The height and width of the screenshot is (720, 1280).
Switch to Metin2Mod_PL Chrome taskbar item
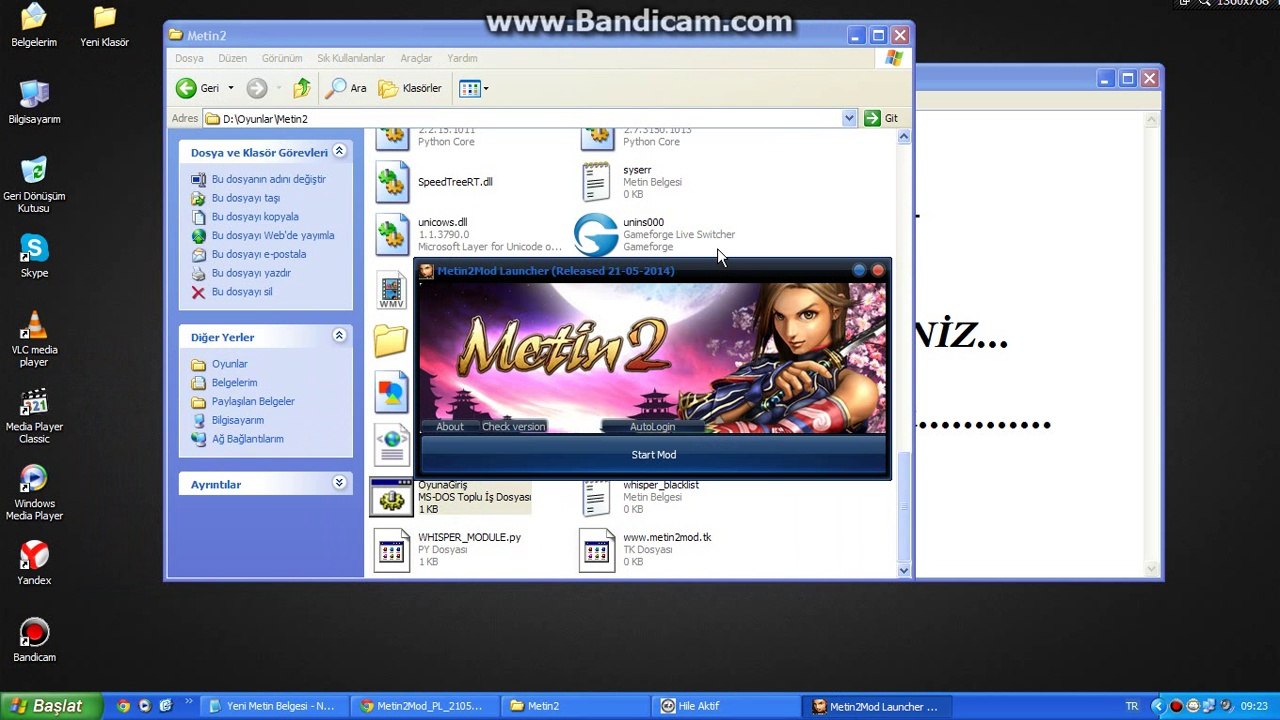click(x=424, y=706)
